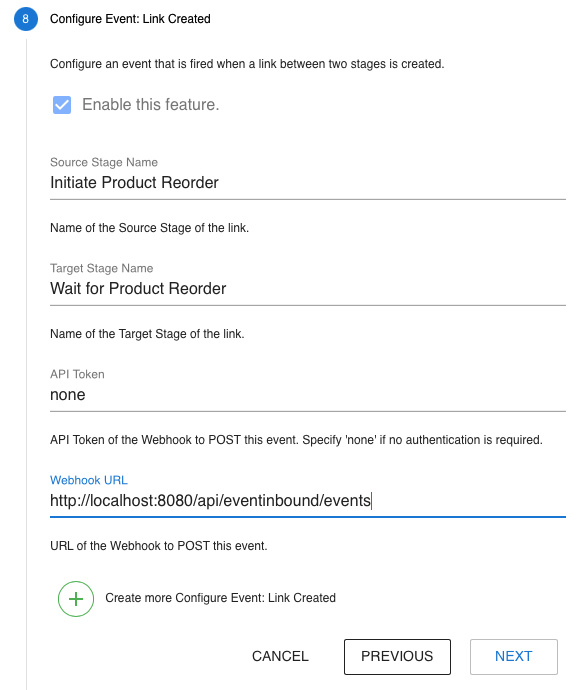This screenshot has height=690, width=586.
Task: Focus the Source Stage Name field
Action: pyautogui.click(x=308, y=183)
